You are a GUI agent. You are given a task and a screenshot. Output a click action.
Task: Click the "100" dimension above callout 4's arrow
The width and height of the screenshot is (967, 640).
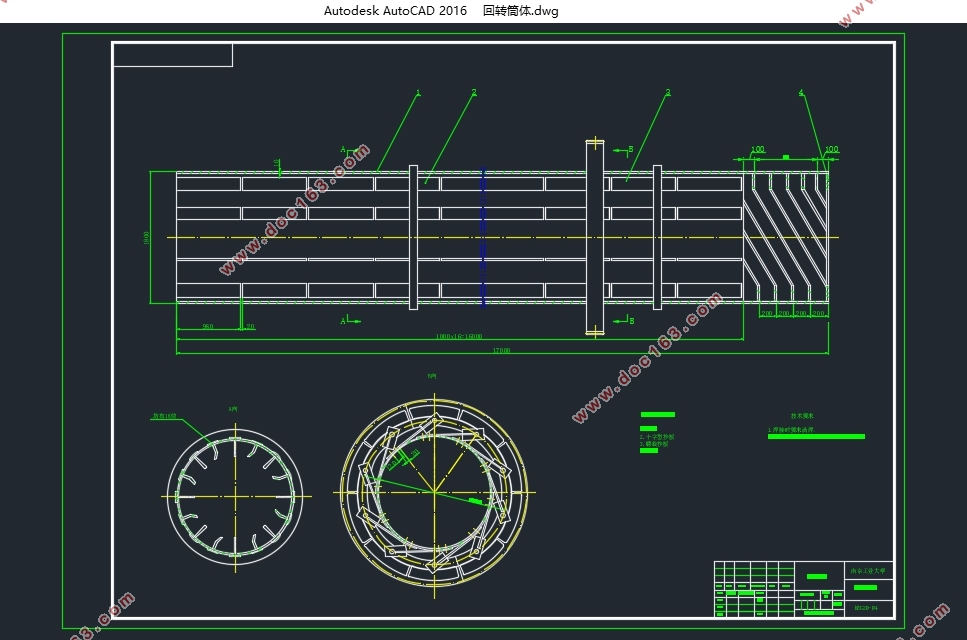(x=831, y=149)
